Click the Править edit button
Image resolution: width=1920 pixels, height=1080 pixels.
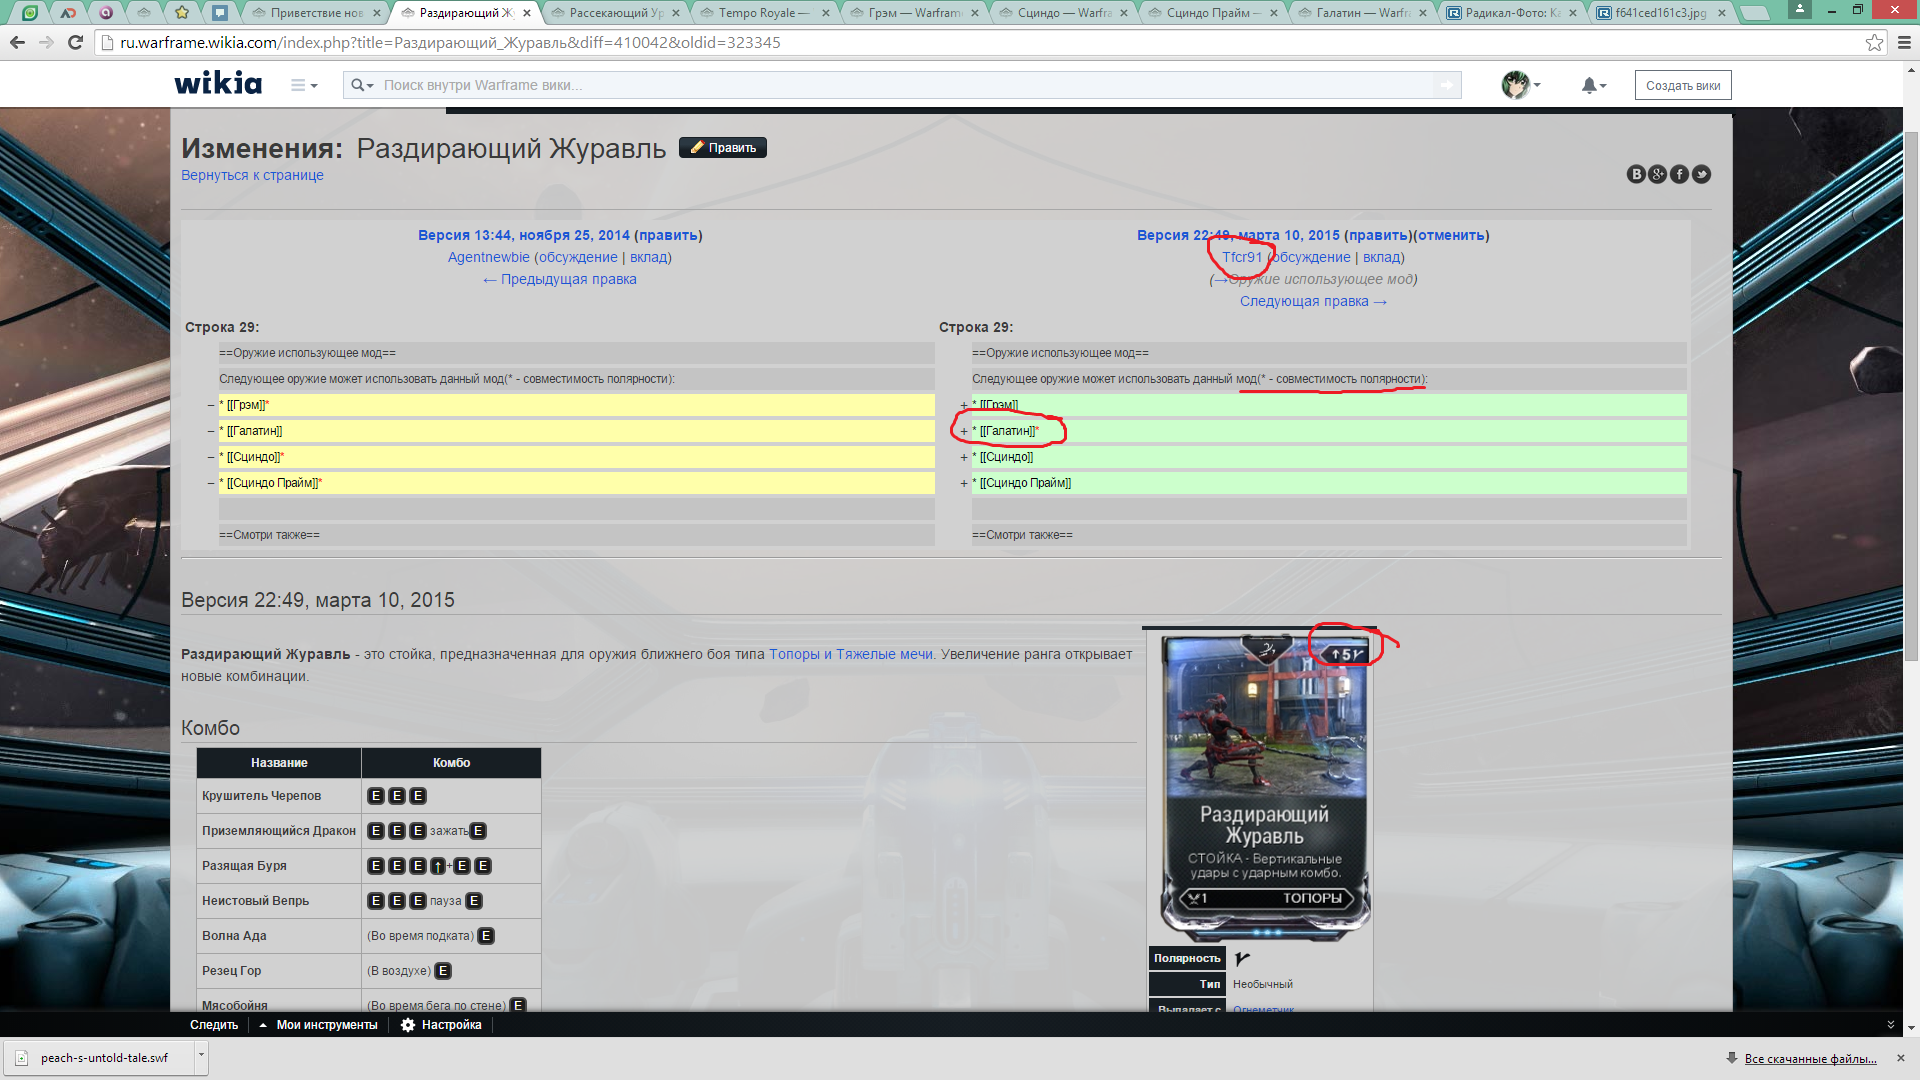pyautogui.click(x=723, y=147)
